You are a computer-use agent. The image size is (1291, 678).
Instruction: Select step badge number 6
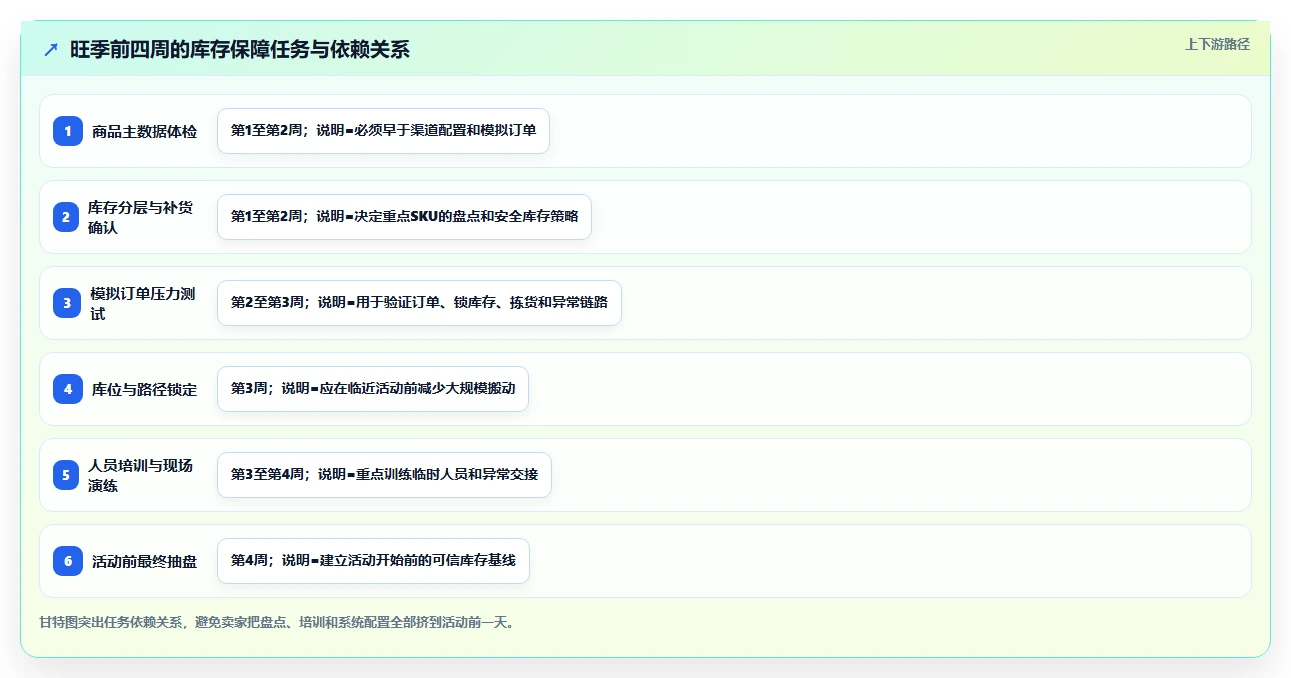(x=68, y=561)
